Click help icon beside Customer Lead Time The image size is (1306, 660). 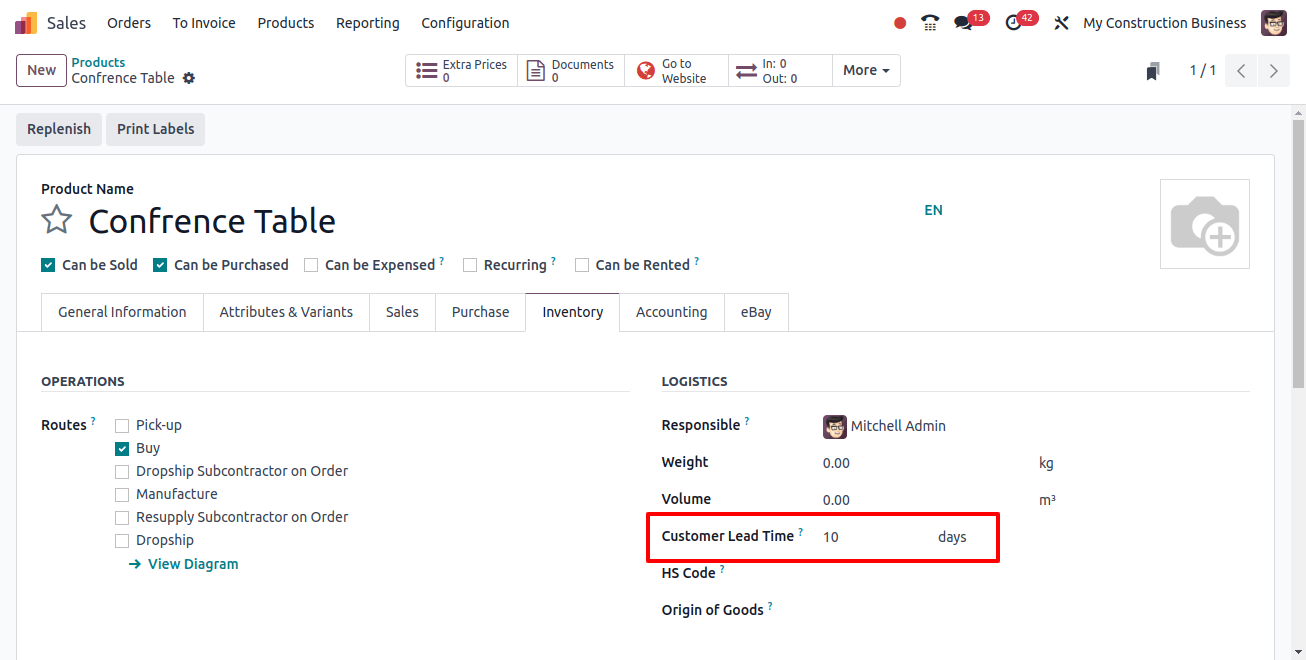click(801, 532)
